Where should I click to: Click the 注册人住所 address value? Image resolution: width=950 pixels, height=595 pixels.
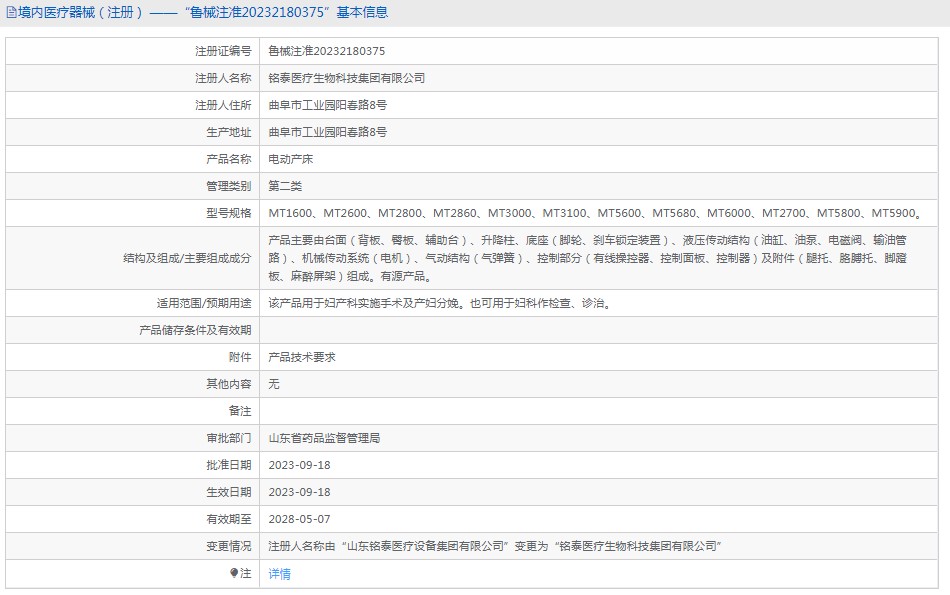point(328,105)
